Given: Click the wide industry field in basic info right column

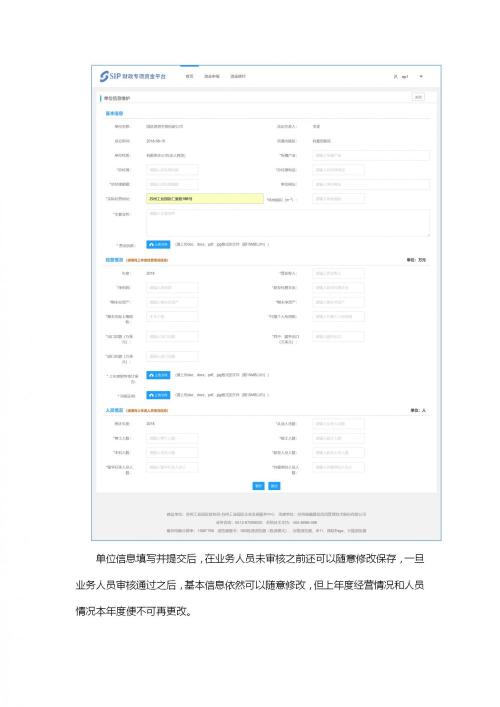Looking at the screenshot, I should click(x=371, y=156).
